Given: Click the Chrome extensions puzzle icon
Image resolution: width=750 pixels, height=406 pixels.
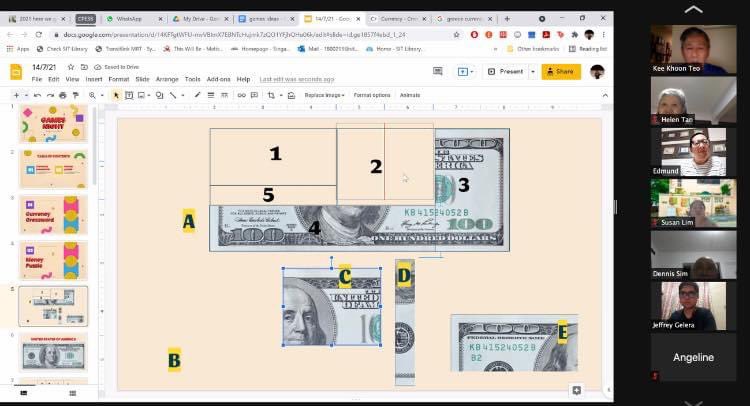Looking at the screenshot, I should (574, 35).
